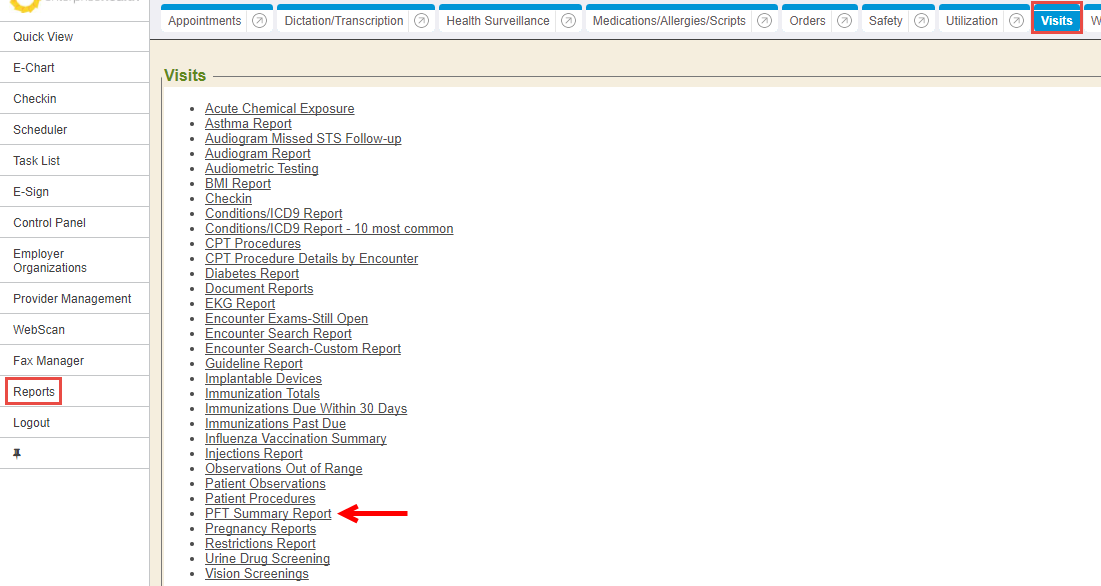Open the Urine Drug Screening report

[267, 559]
